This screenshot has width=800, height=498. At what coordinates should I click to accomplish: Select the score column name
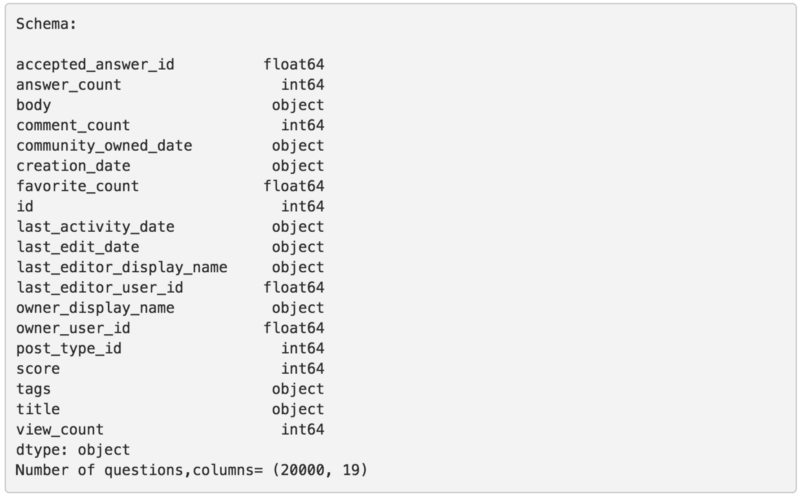point(38,368)
